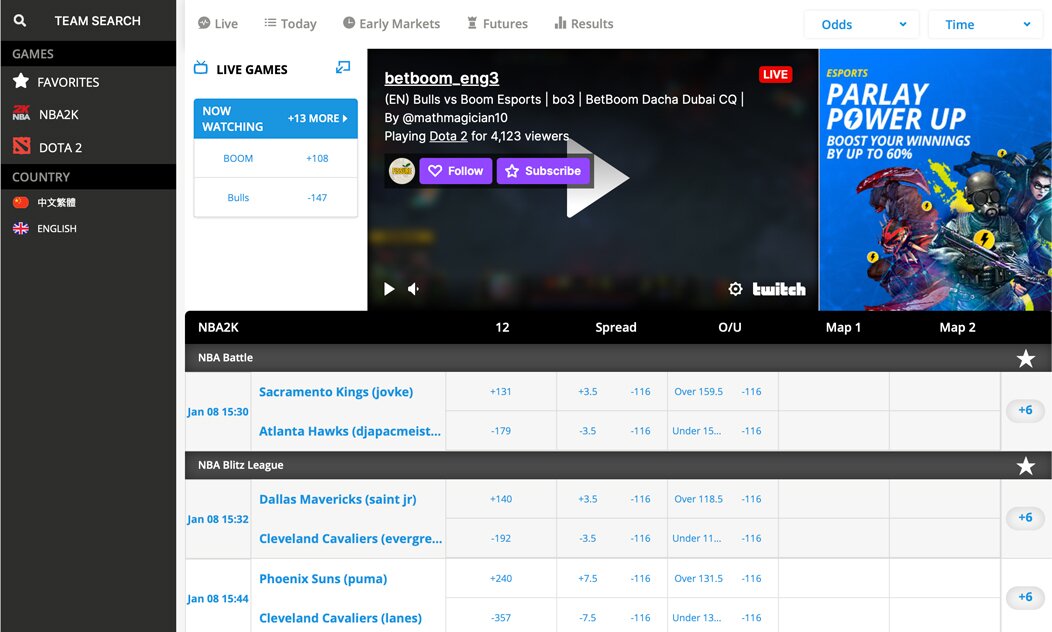The width and height of the screenshot is (1052, 632).
Task: Pop out the live games stream window
Action: pos(343,67)
